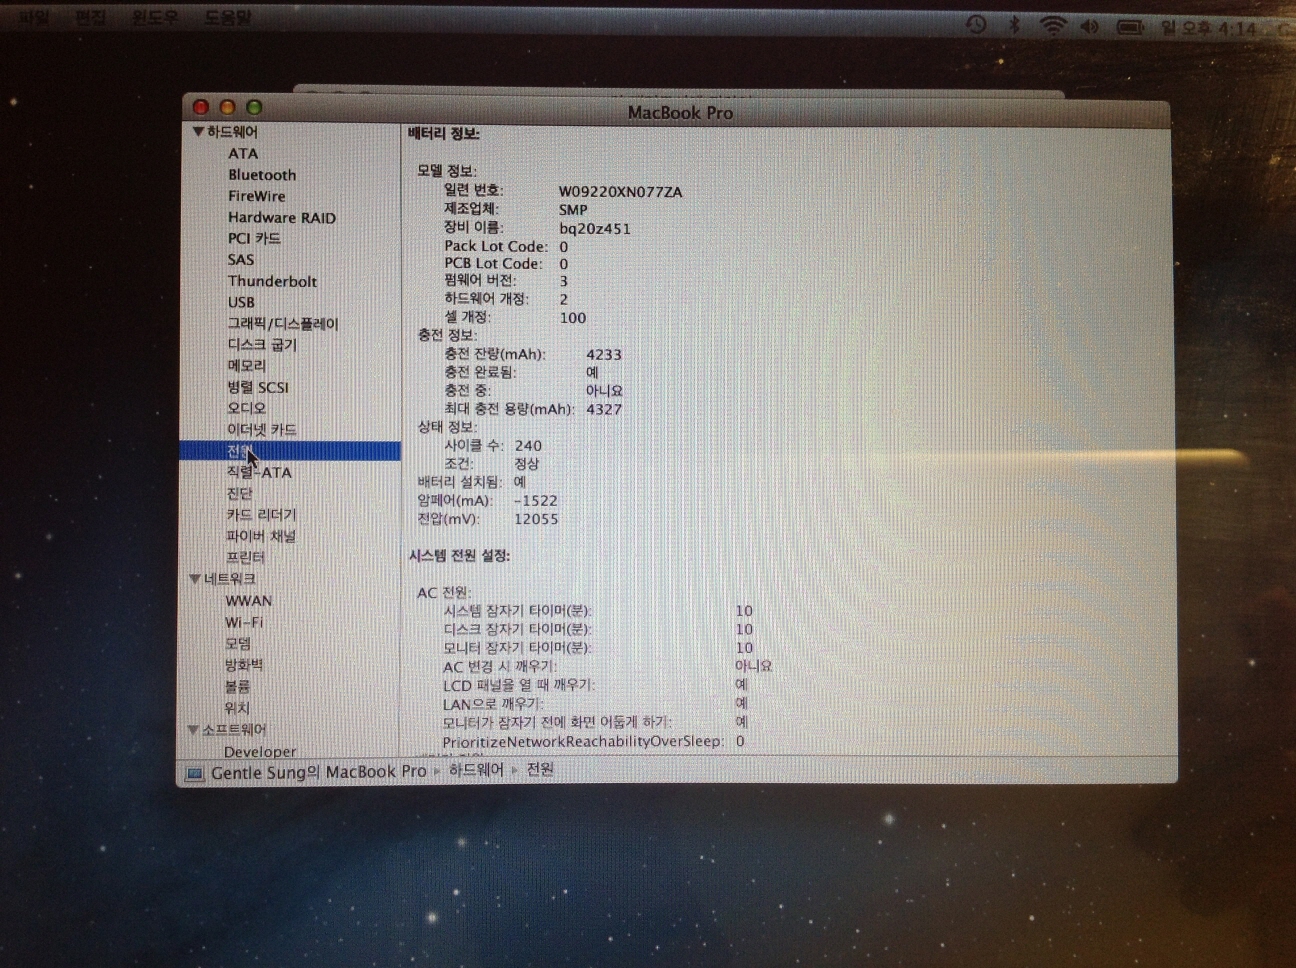Screen dimensions: 1296x968
Task: Collapse the 소프트웨어 section triangle
Action: [x=193, y=730]
